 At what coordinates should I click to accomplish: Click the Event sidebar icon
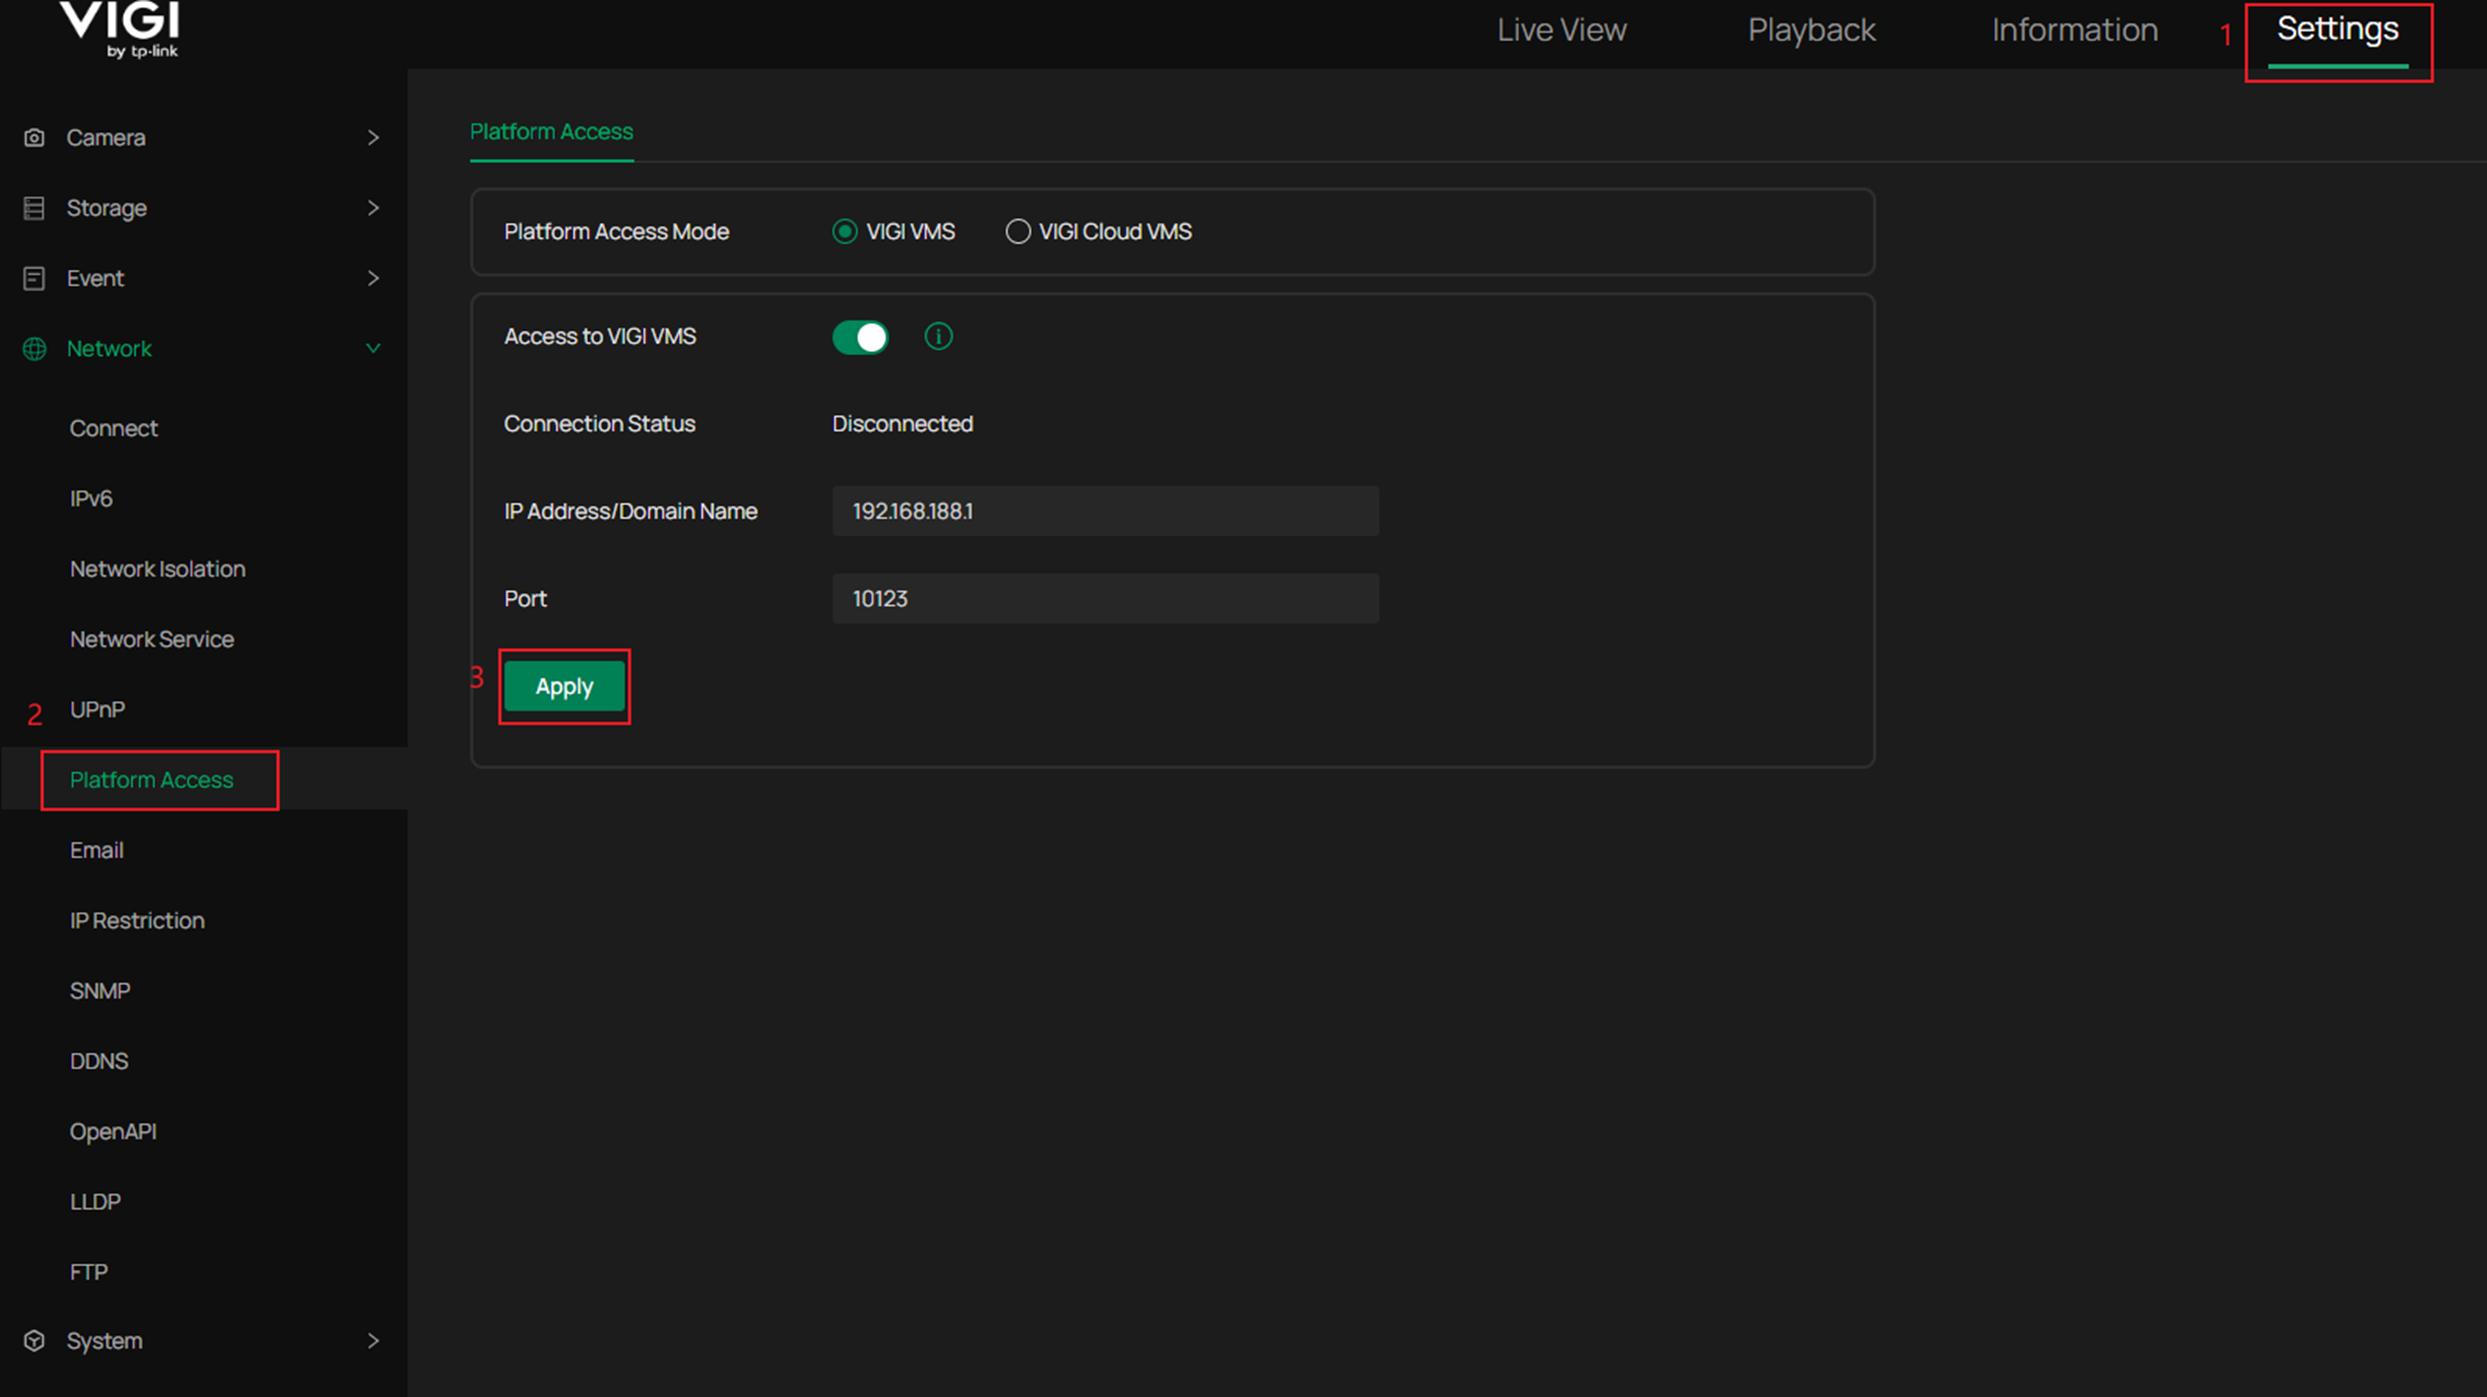(x=34, y=278)
